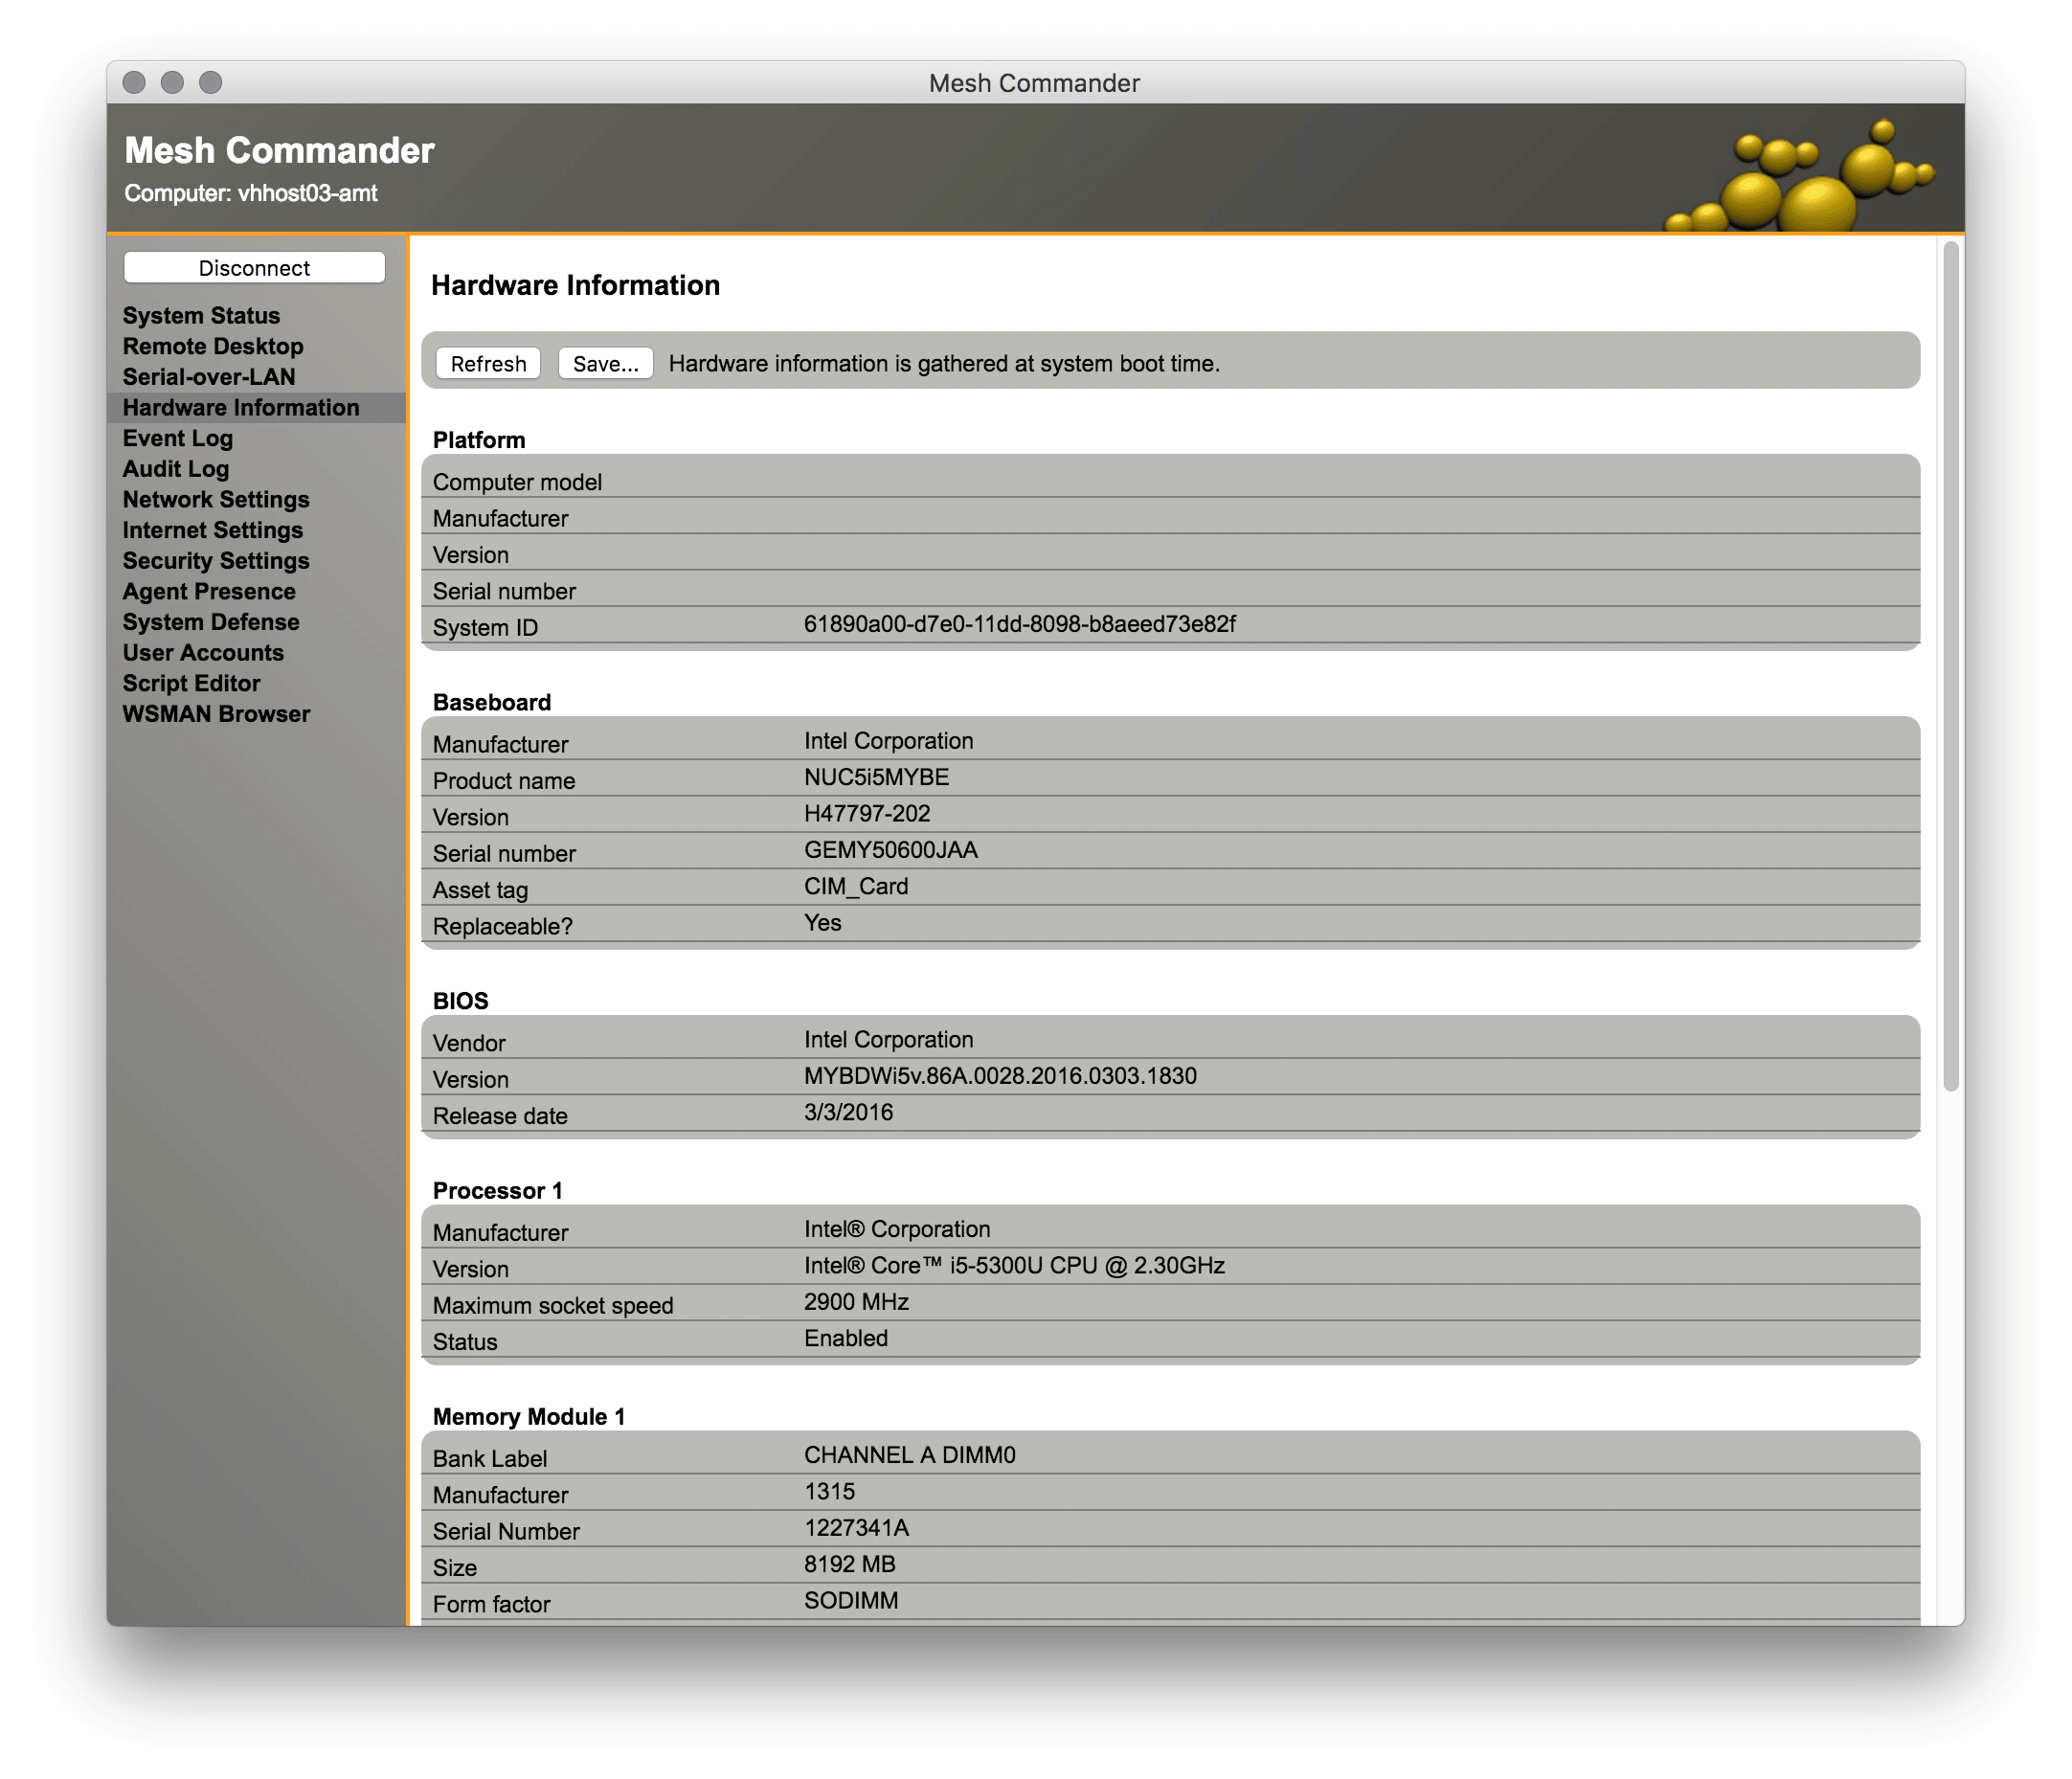The image size is (2072, 1779).
Task: Click Computer: vhhost03-amt header text
Action: tap(251, 193)
